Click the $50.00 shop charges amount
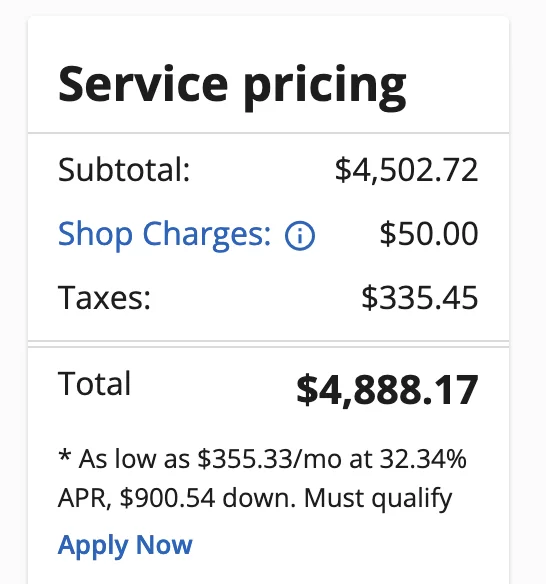The width and height of the screenshot is (546, 584). (x=429, y=234)
